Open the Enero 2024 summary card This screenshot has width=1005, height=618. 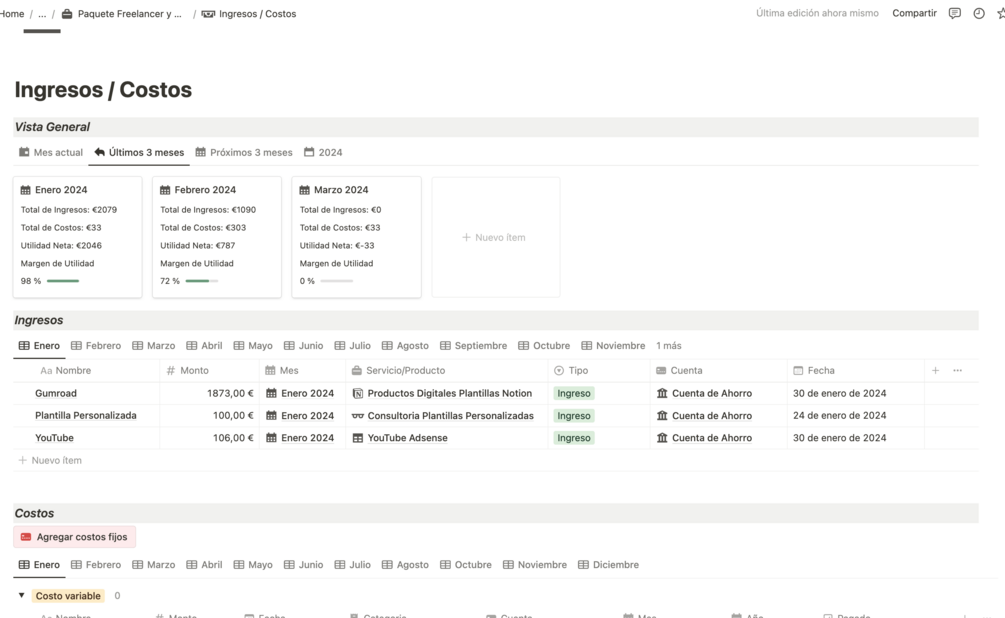(x=78, y=237)
